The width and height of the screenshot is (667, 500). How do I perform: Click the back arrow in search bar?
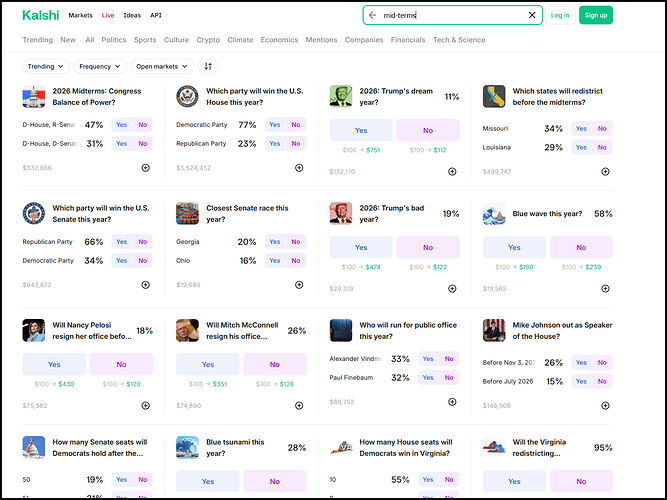[x=373, y=16]
